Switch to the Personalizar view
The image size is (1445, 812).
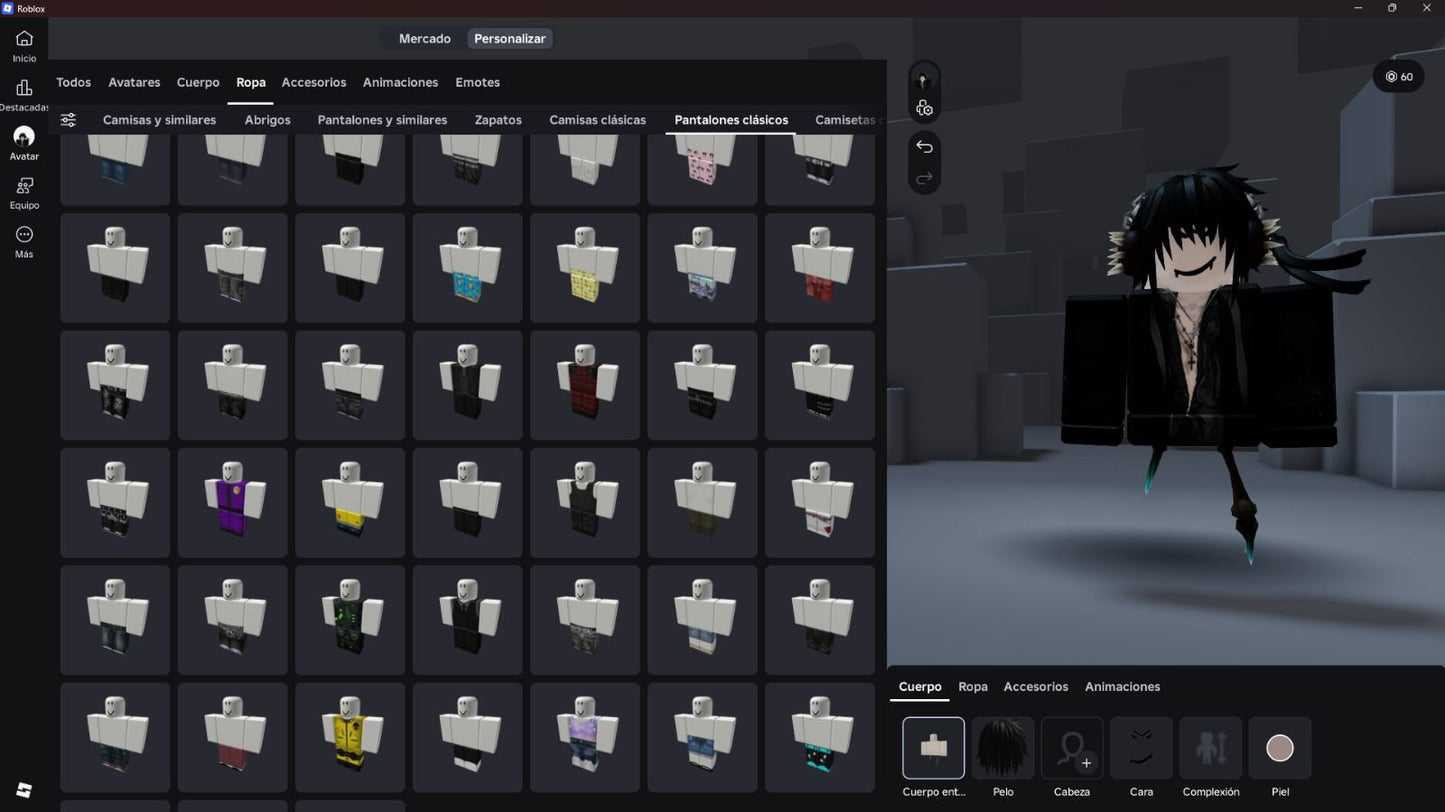[x=510, y=39]
